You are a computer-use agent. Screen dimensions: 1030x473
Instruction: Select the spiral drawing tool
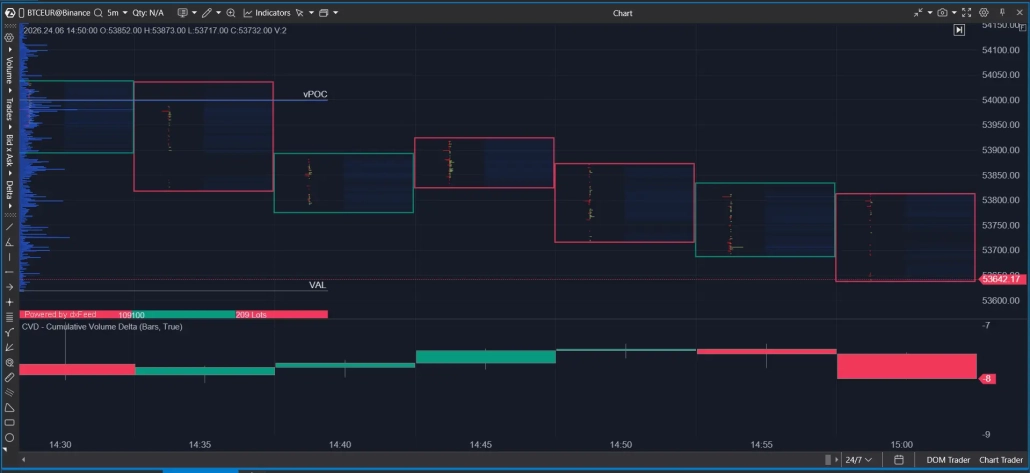(9, 363)
